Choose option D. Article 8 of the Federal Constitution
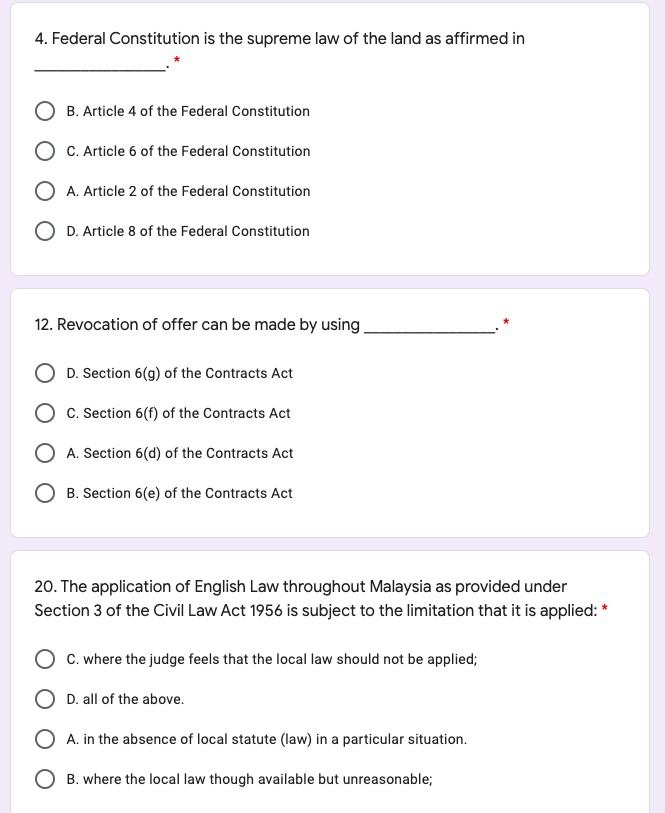 pyautogui.click(x=44, y=231)
